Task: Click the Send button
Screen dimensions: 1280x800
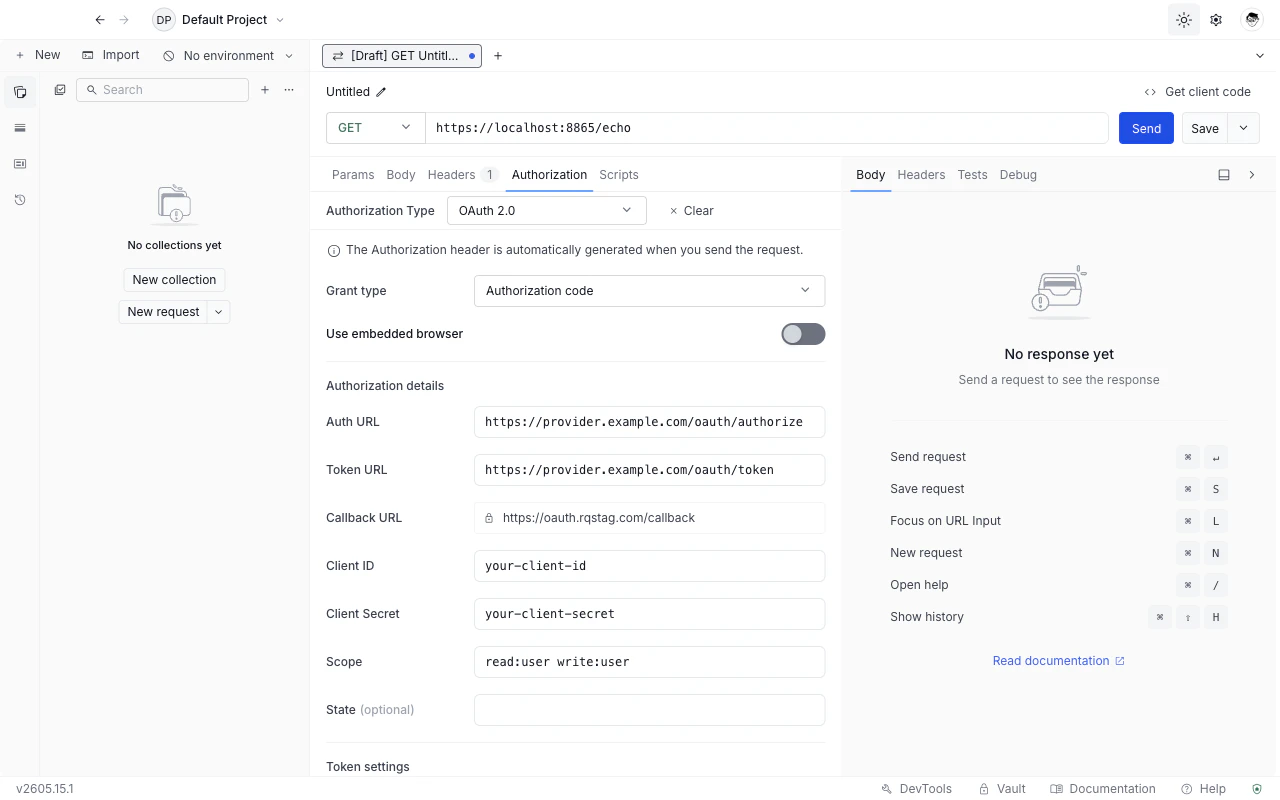Action: pyautogui.click(x=1146, y=128)
